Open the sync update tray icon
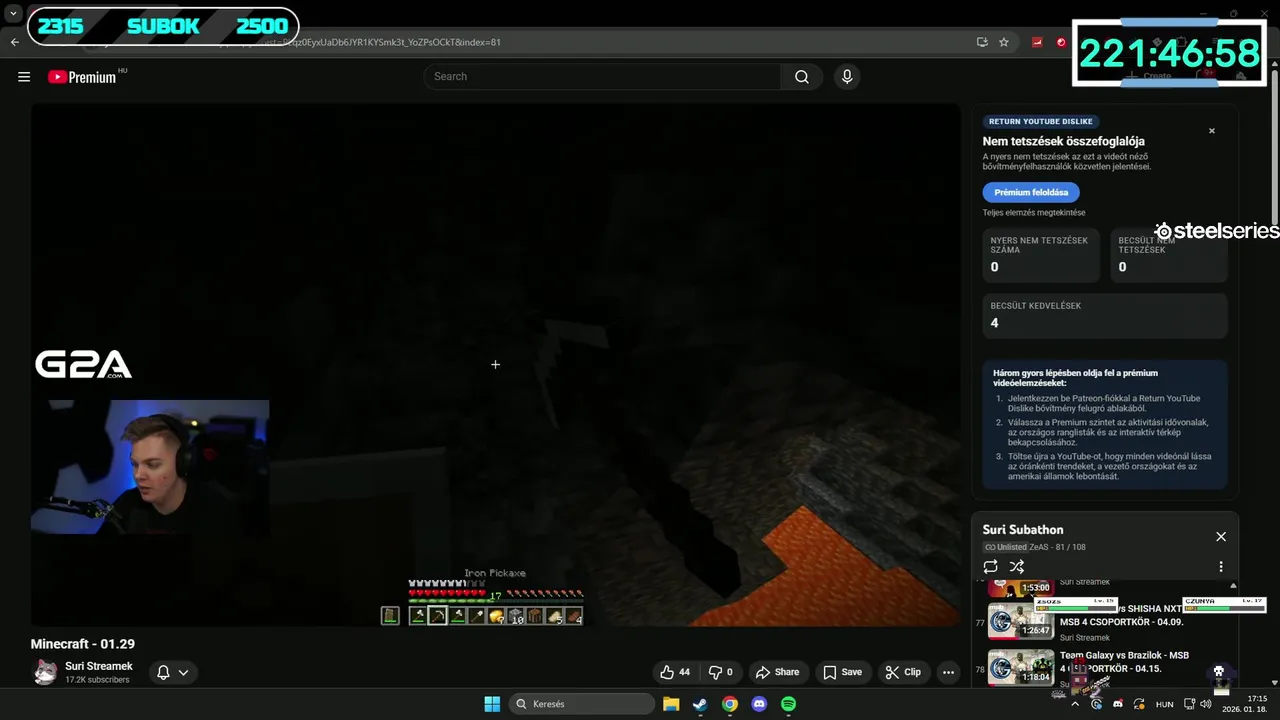Image resolution: width=1280 pixels, height=720 pixels. click(1139, 704)
